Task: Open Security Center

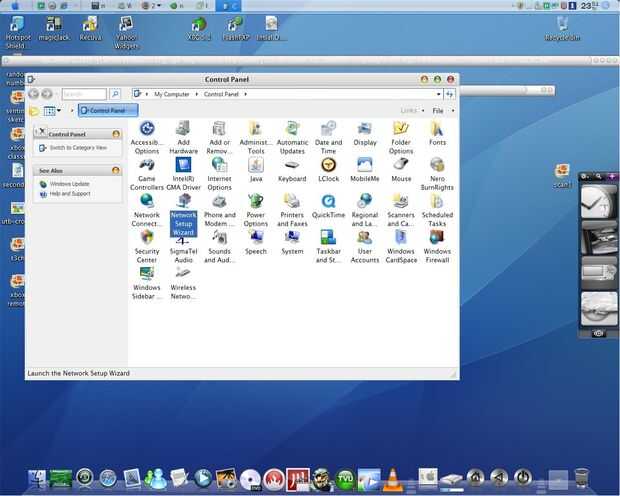Action: coord(147,246)
